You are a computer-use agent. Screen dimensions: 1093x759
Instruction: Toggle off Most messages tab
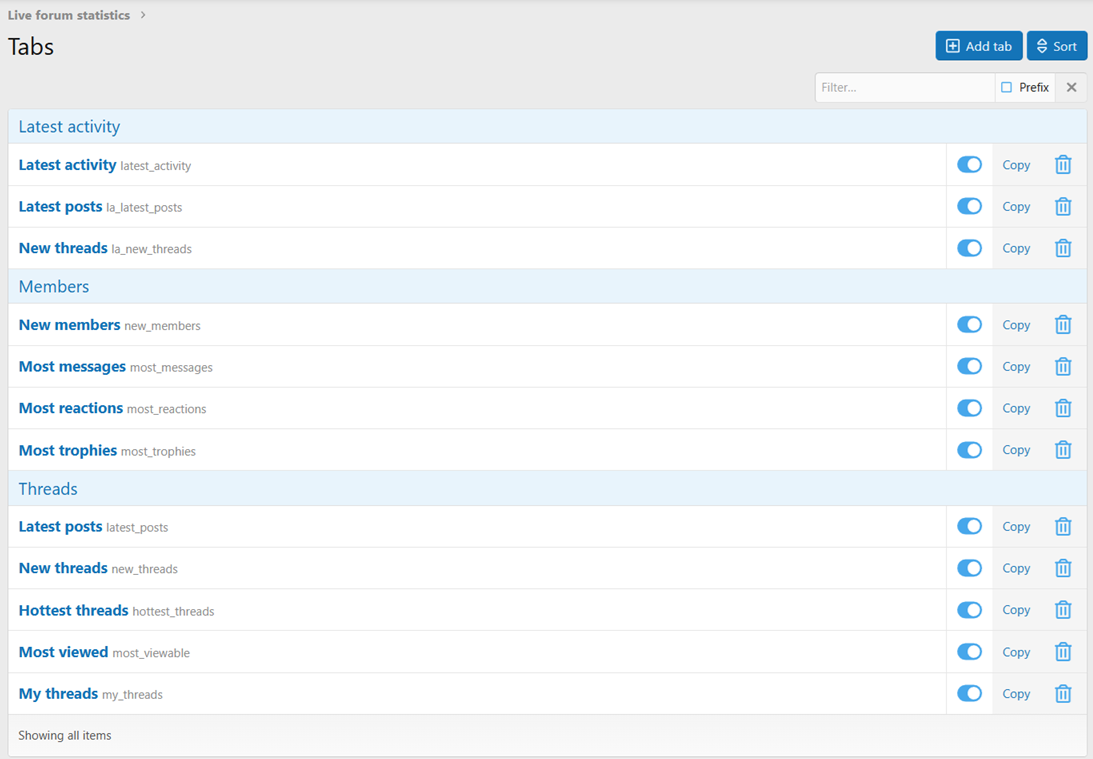pyautogui.click(x=969, y=367)
